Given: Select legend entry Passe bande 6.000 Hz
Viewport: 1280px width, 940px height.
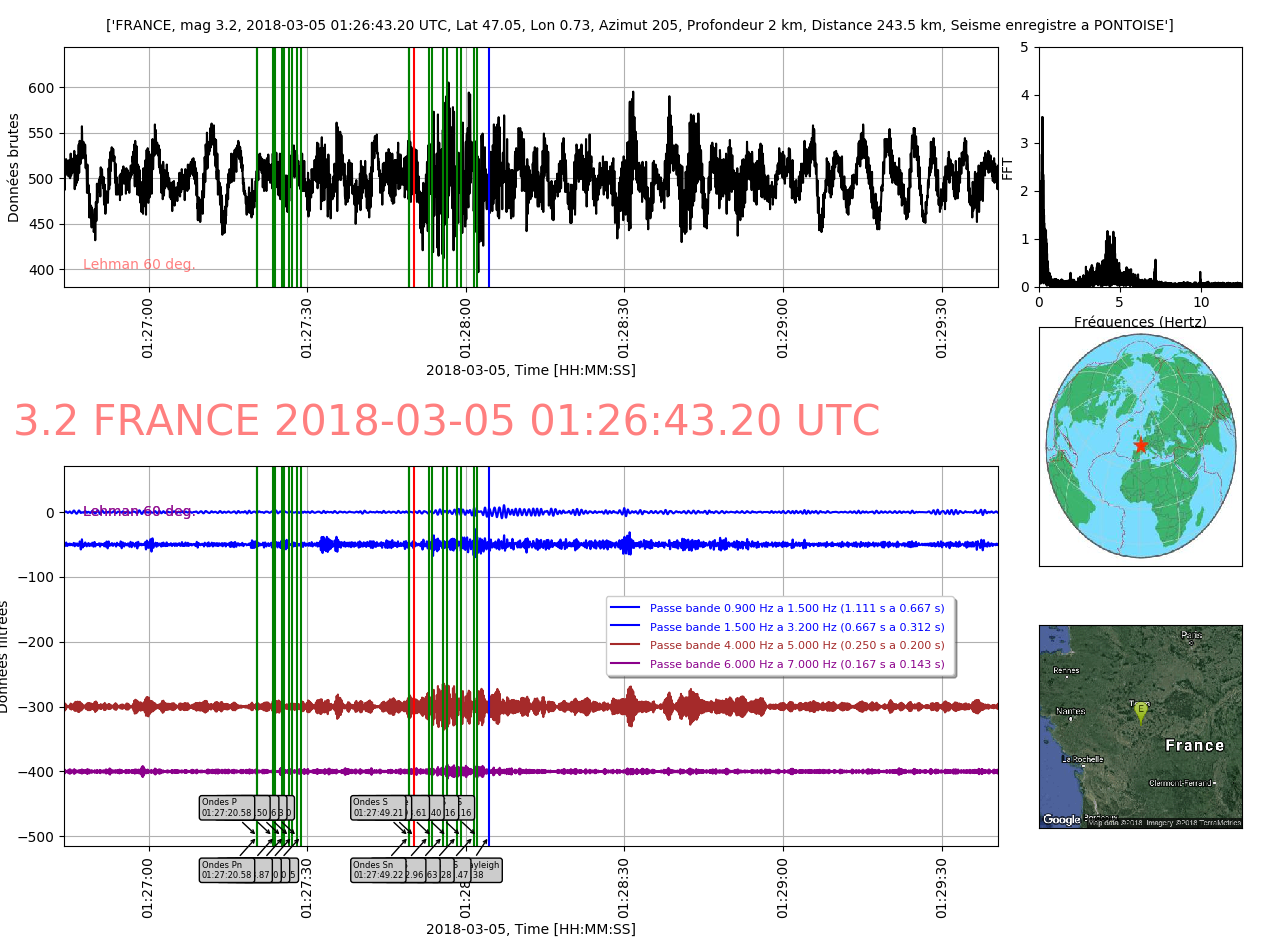Looking at the screenshot, I should click(x=796, y=664).
